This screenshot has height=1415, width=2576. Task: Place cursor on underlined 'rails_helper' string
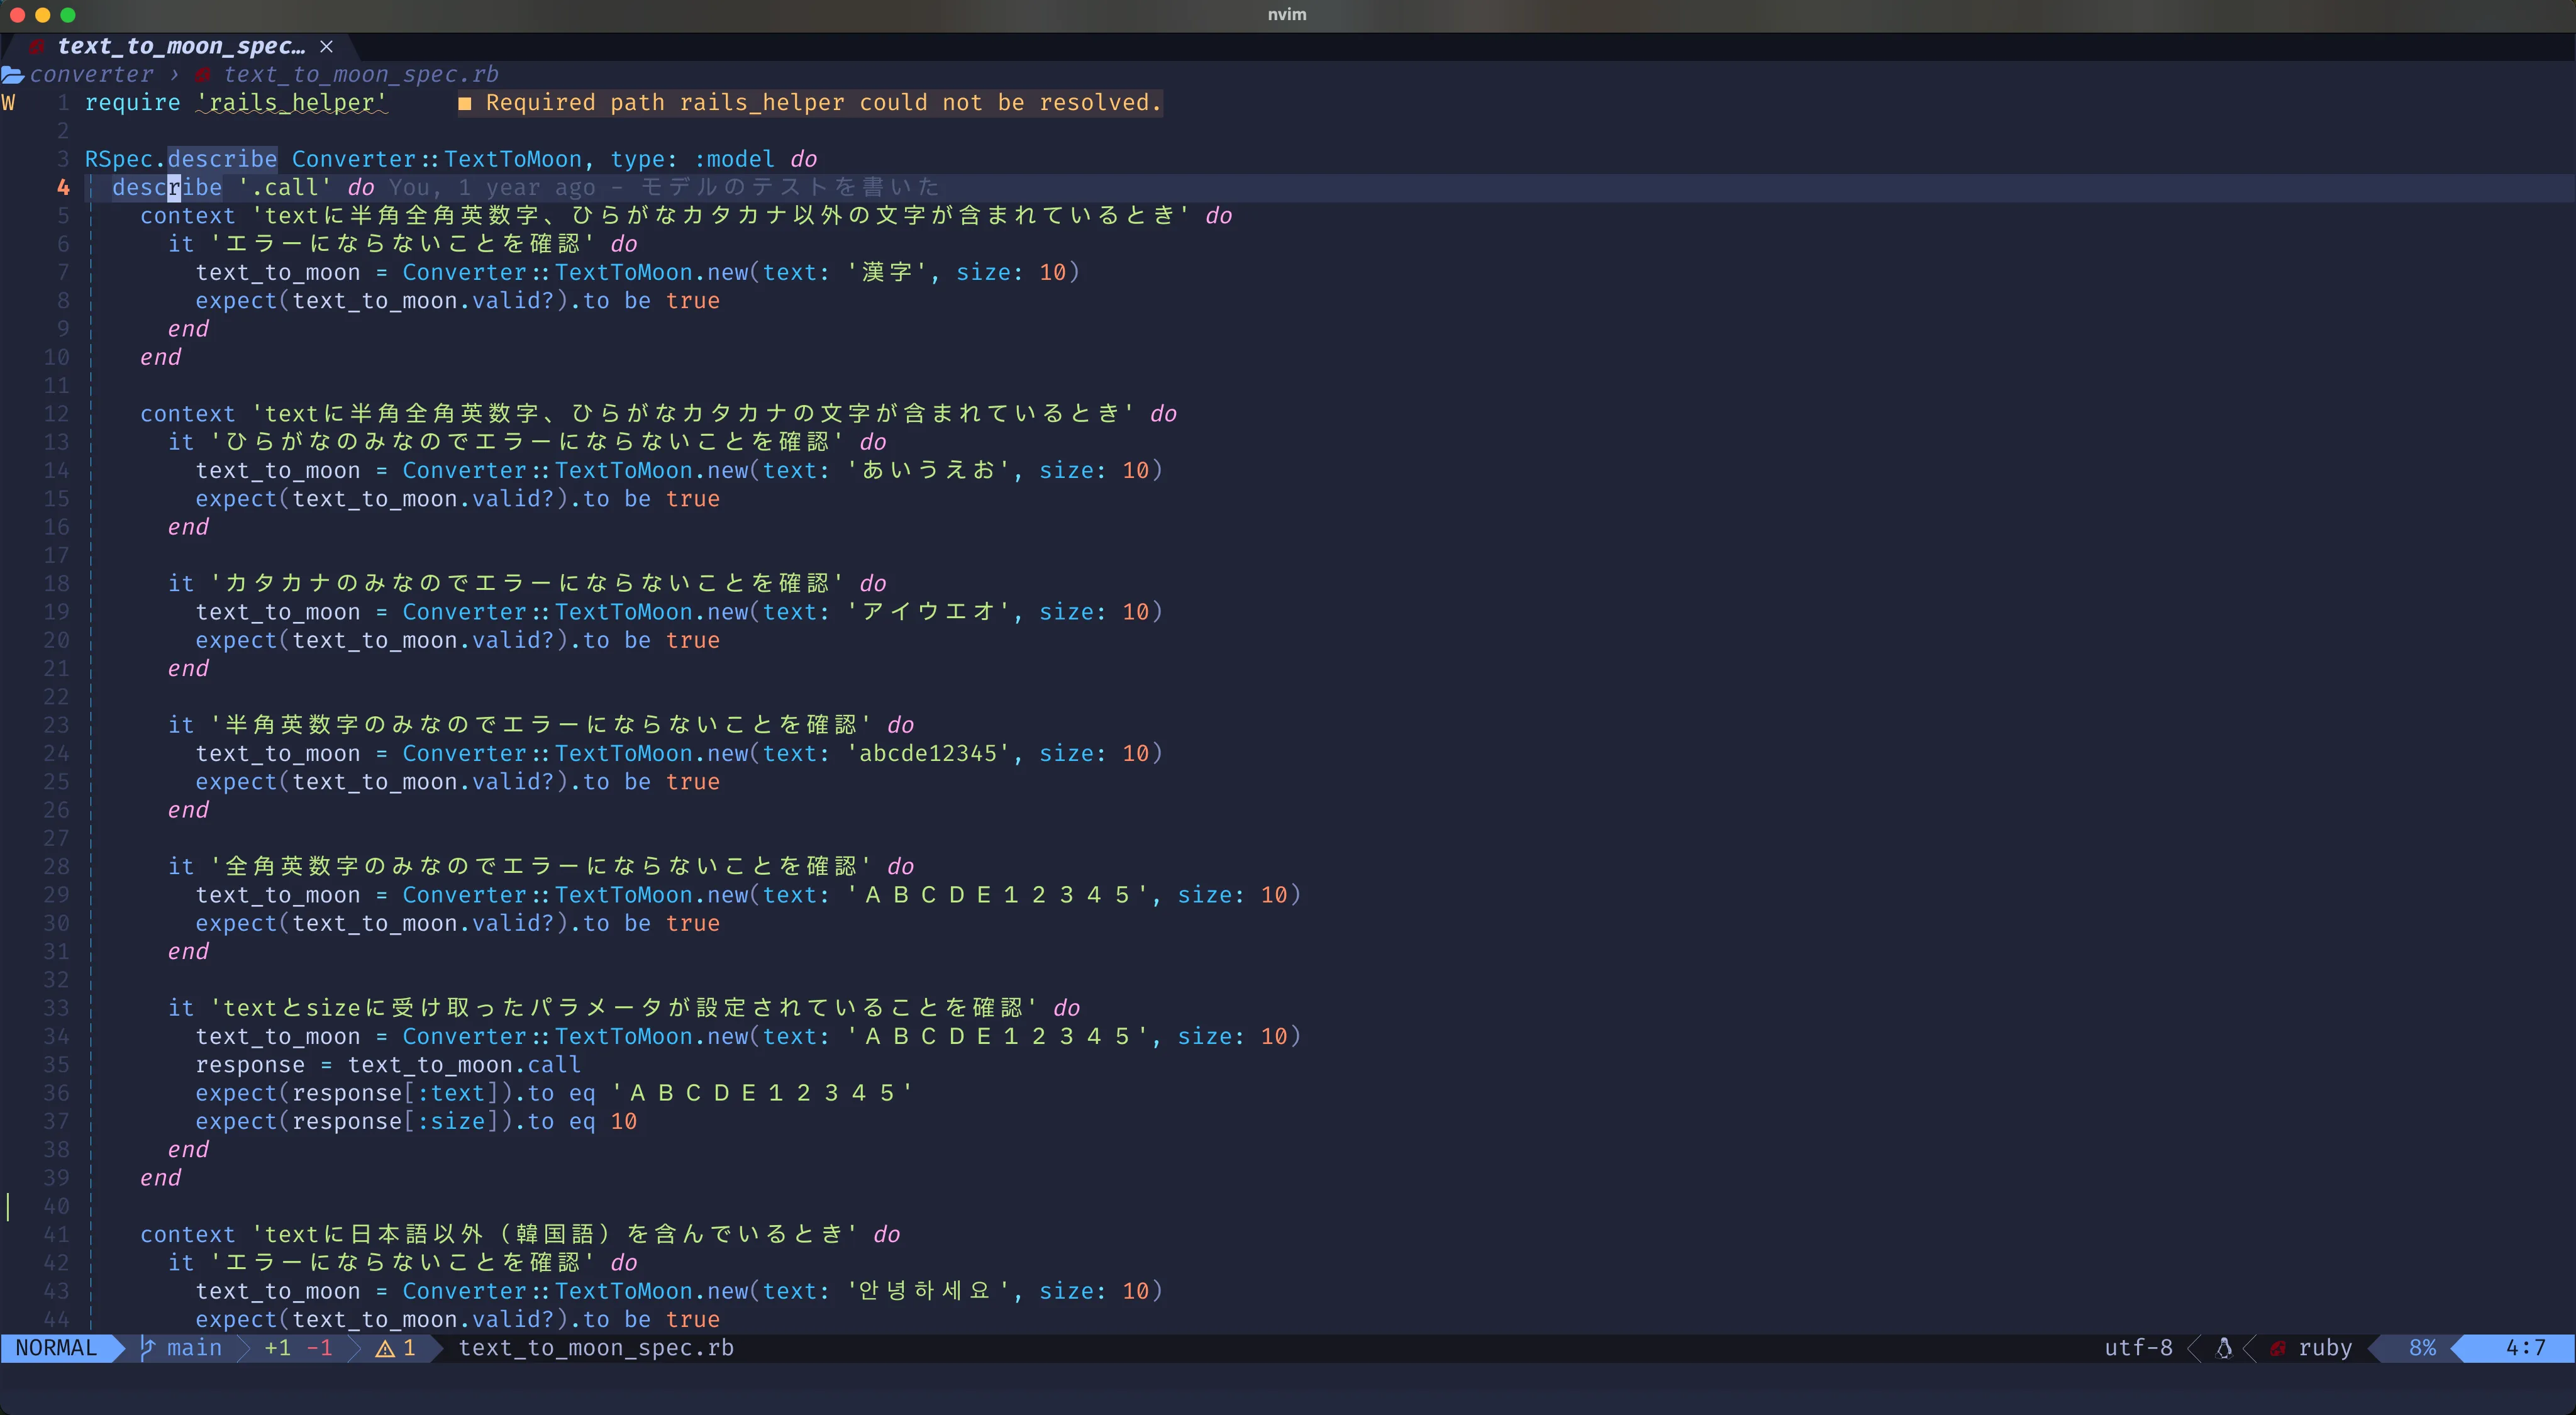tap(292, 103)
